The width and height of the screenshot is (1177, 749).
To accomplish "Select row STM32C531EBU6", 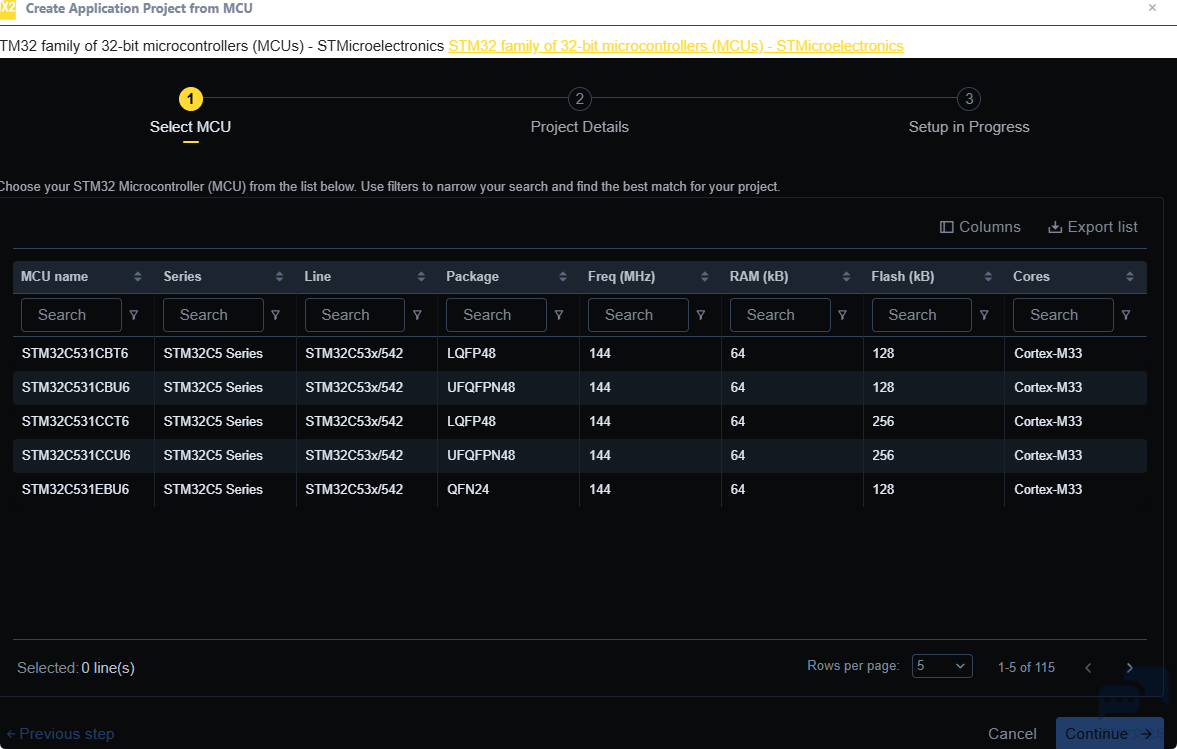I will click(x=579, y=489).
